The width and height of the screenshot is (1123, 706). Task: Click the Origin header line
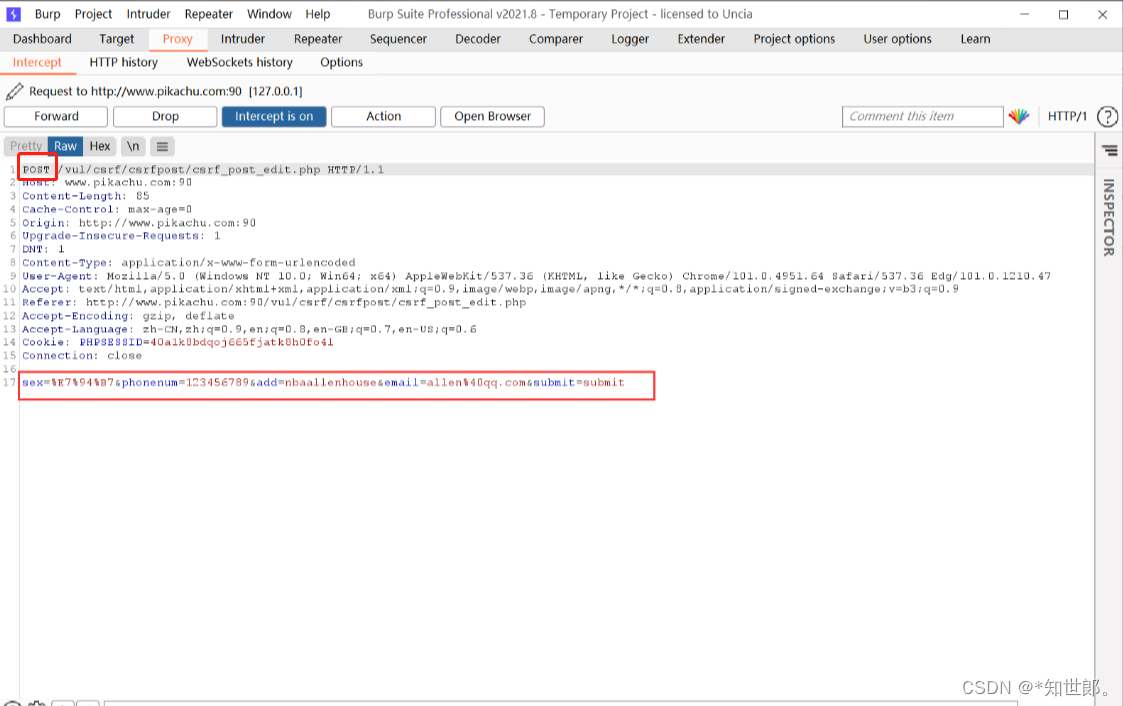139,223
